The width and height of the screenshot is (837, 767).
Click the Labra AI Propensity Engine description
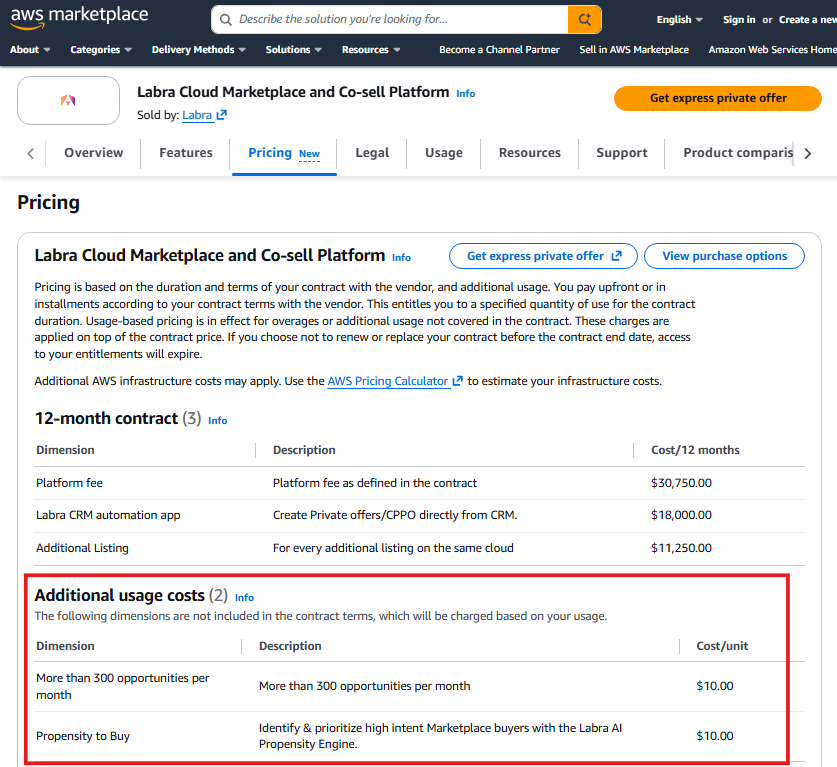pos(440,736)
